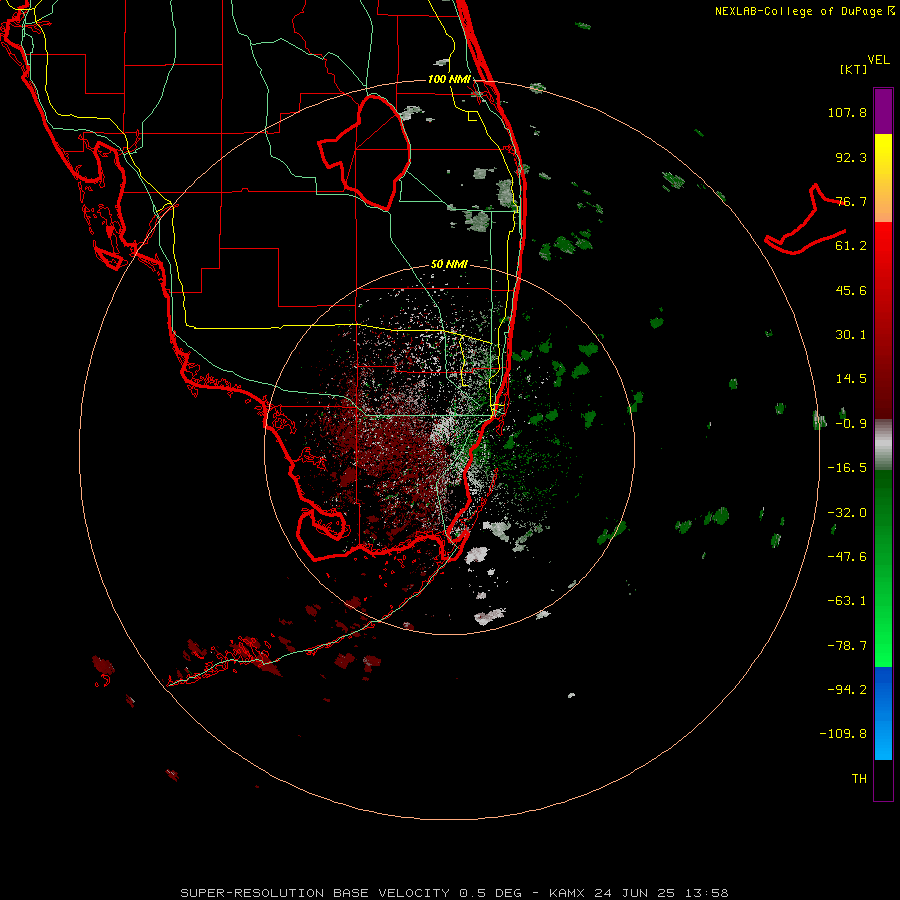Select the 45.6 legend value

point(851,290)
